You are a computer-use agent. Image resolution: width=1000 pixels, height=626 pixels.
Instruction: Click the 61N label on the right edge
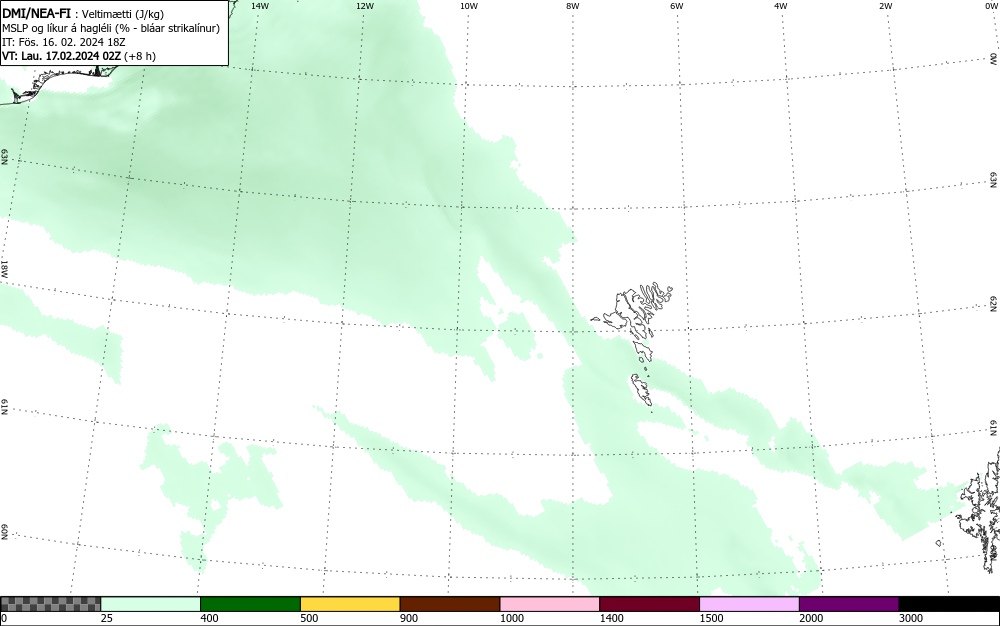pyautogui.click(x=994, y=428)
